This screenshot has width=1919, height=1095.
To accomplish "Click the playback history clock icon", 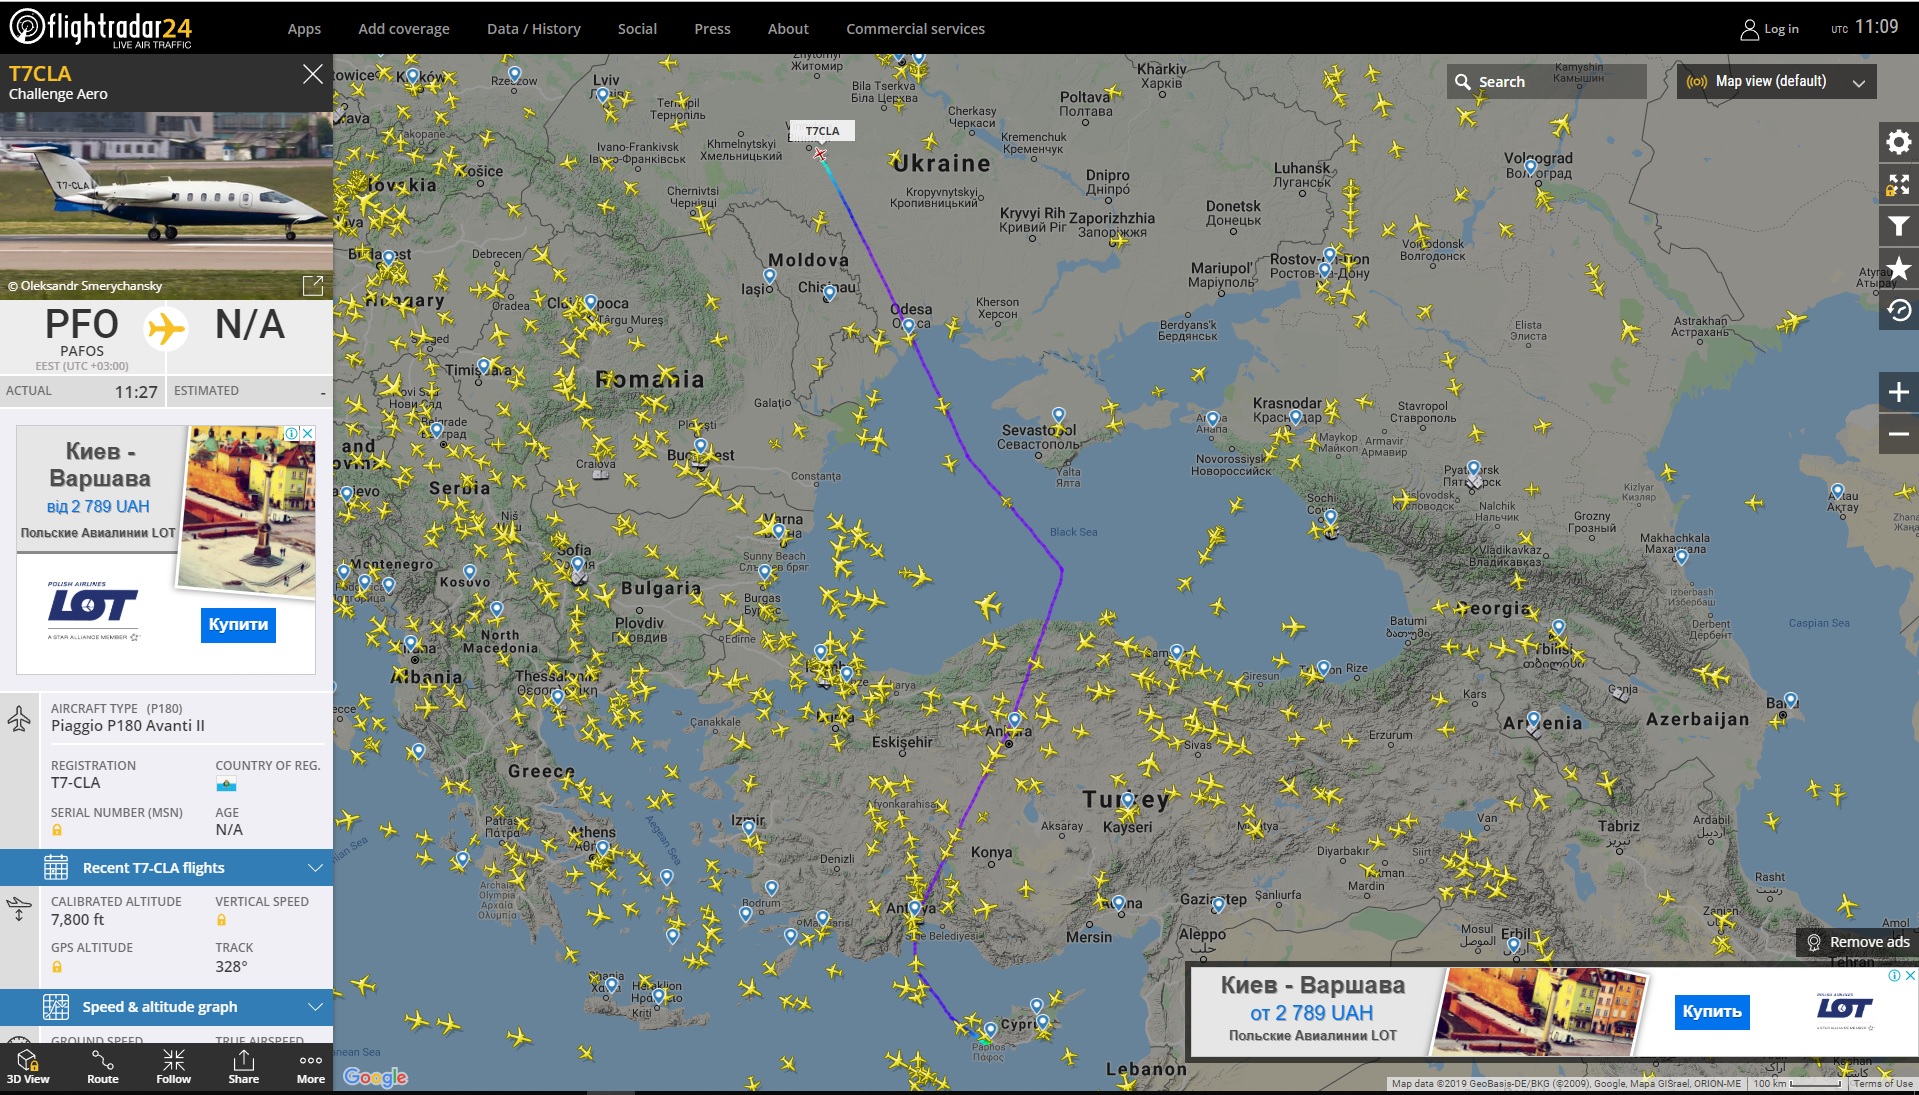I will pos(1897,311).
